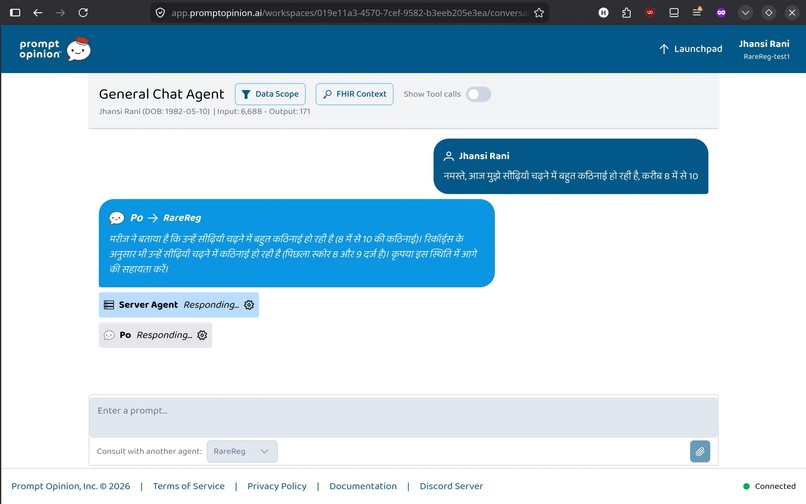Open Documentation link
The height and width of the screenshot is (504, 806).
pos(363,487)
